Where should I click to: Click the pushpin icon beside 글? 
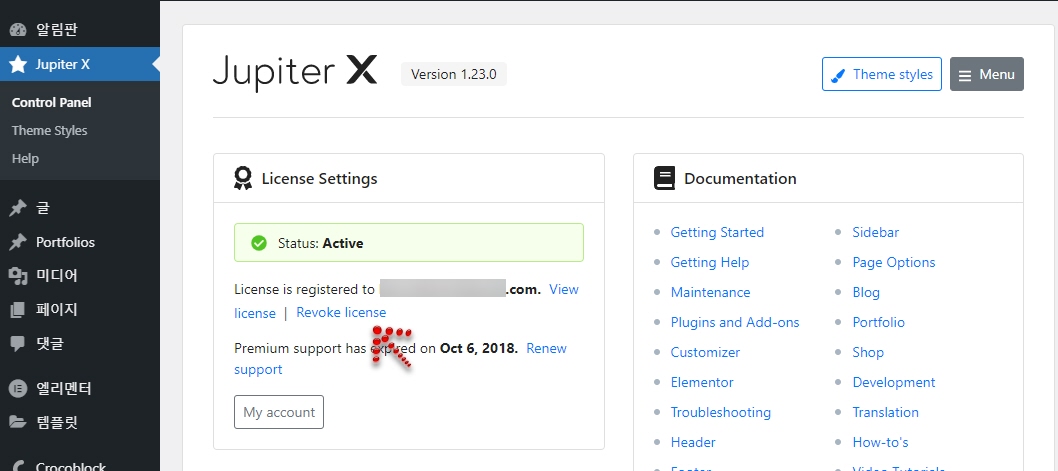pos(18,209)
